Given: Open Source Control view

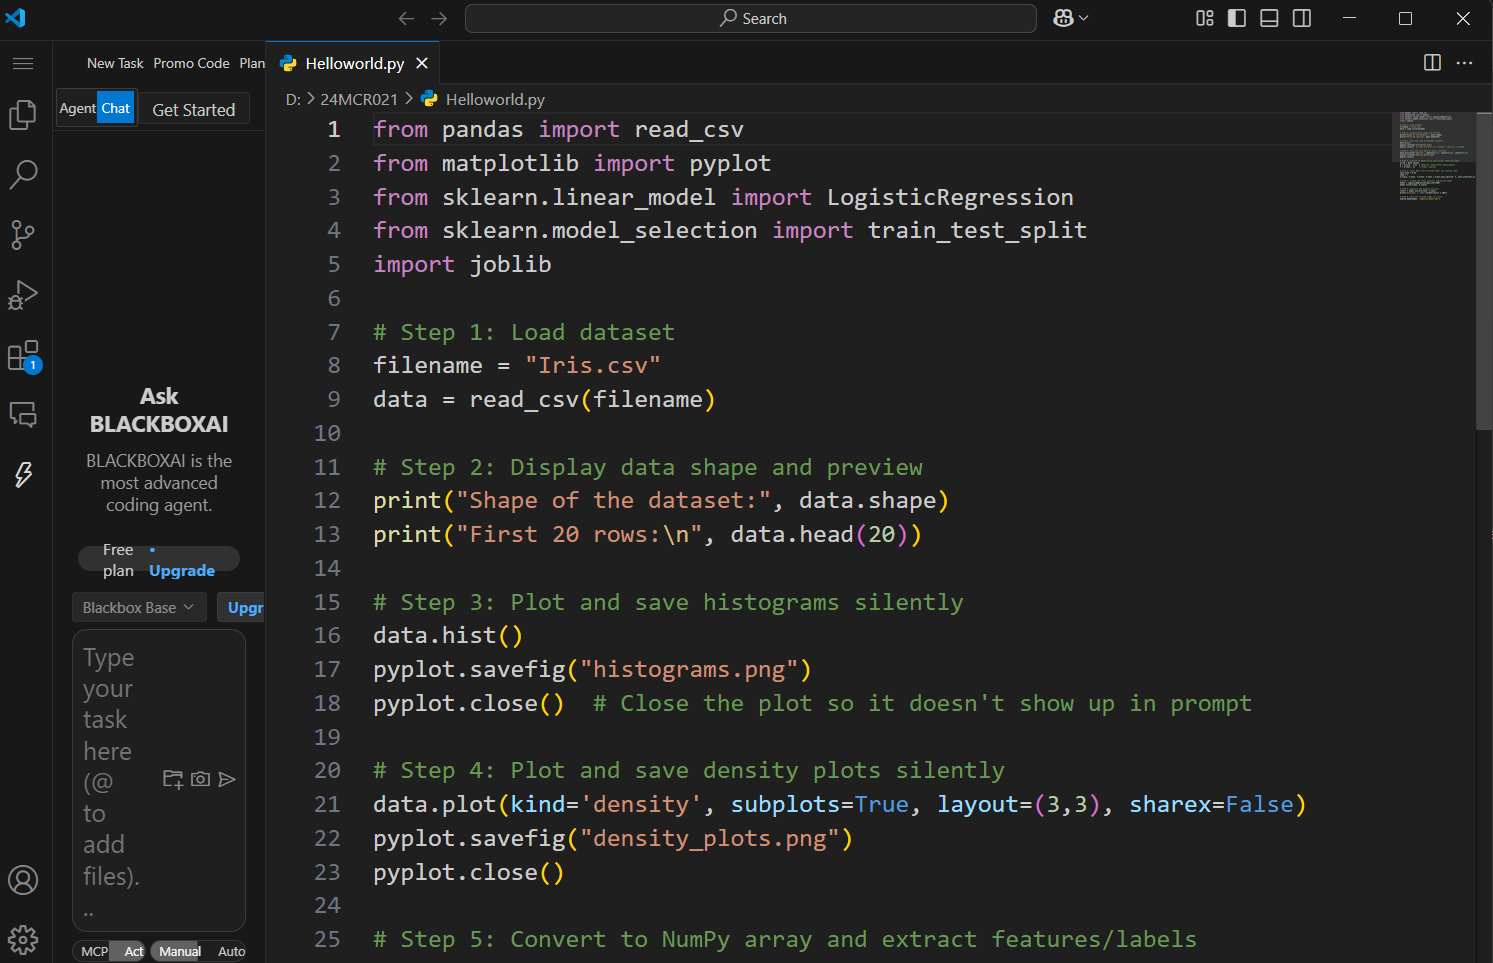Looking at the screenshot, I should pos(23,235).
